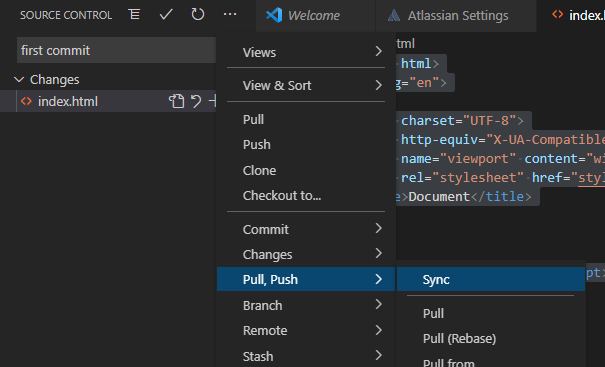The width and height of the screenshot is (605, 367).
Task: Open the More Actions ellipsis menu
Action: (x=230, y=15)
